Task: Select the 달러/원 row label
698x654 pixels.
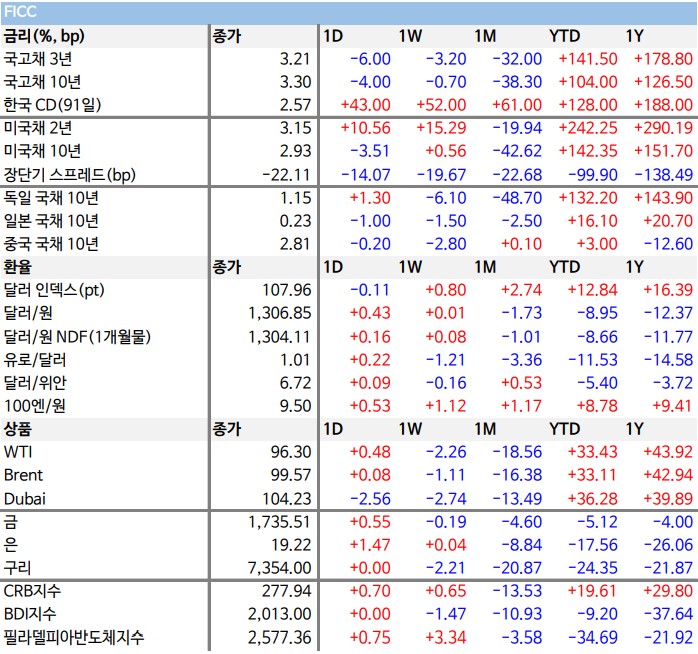Action: [x=28, y=313]
